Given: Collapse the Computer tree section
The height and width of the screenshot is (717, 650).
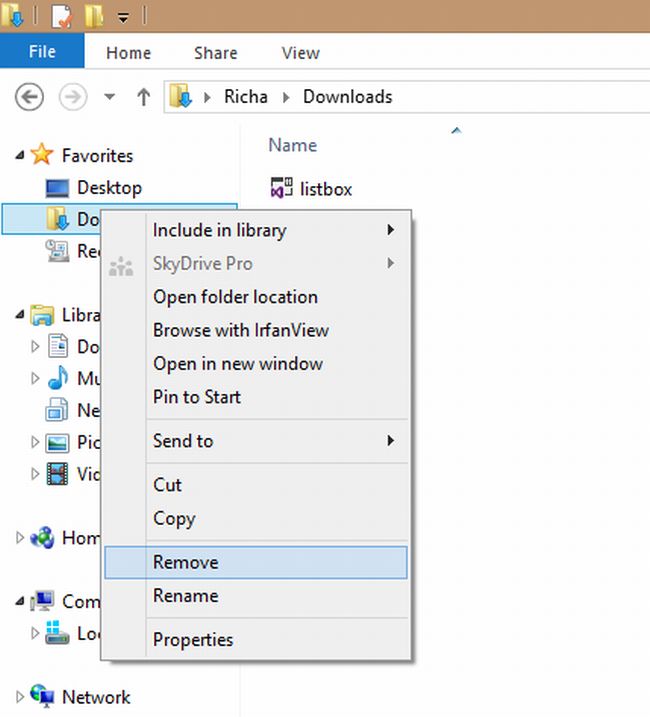Looking at the screenshot, I should 20,601.
